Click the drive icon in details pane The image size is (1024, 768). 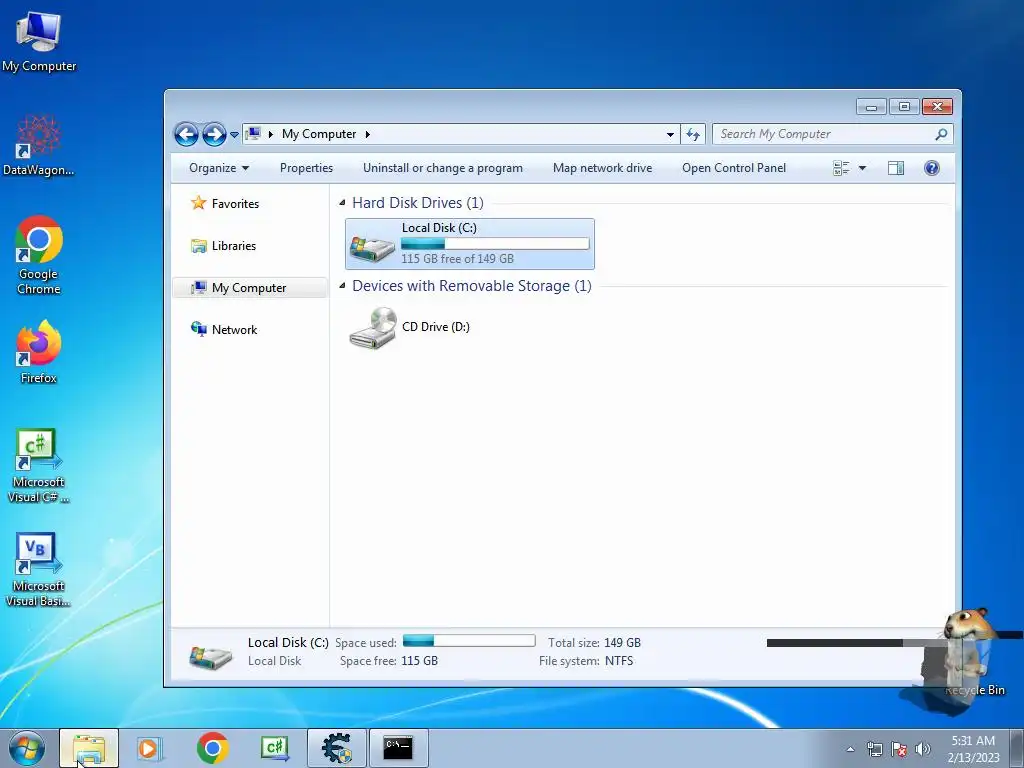210,656
